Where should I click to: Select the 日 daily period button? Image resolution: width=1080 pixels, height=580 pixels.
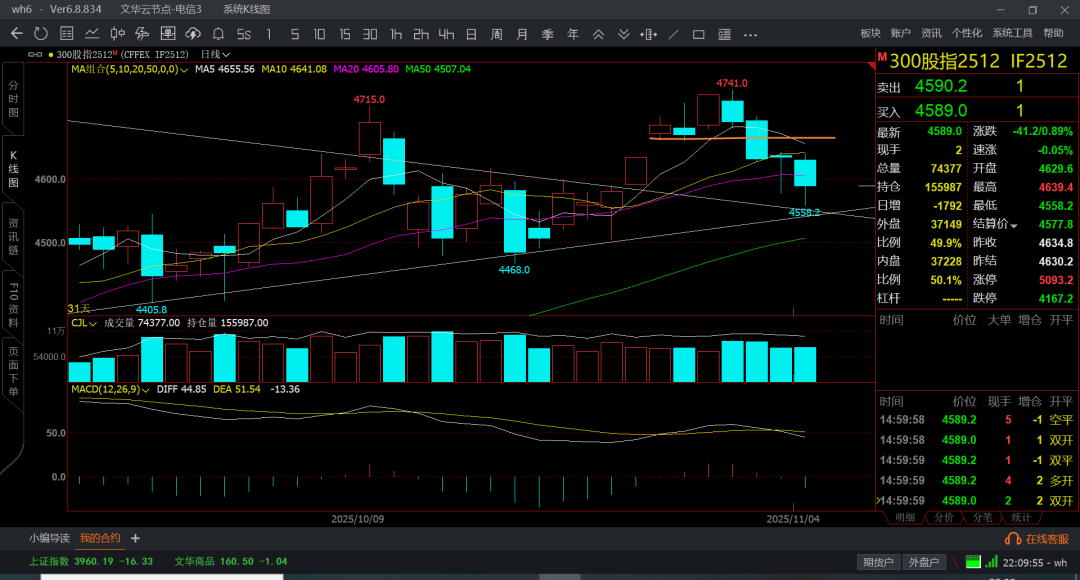[471, 34]
